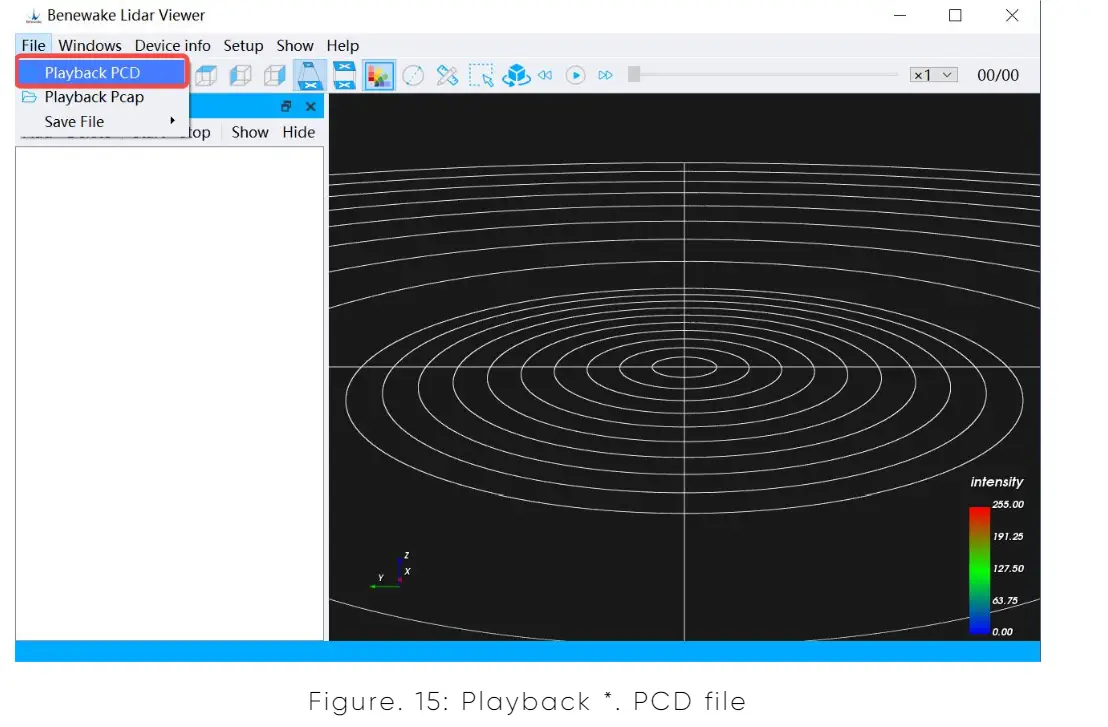Toggle the orthographic projection view icon
This screenshot has width=1108, height=727.
tap(344, 75)
